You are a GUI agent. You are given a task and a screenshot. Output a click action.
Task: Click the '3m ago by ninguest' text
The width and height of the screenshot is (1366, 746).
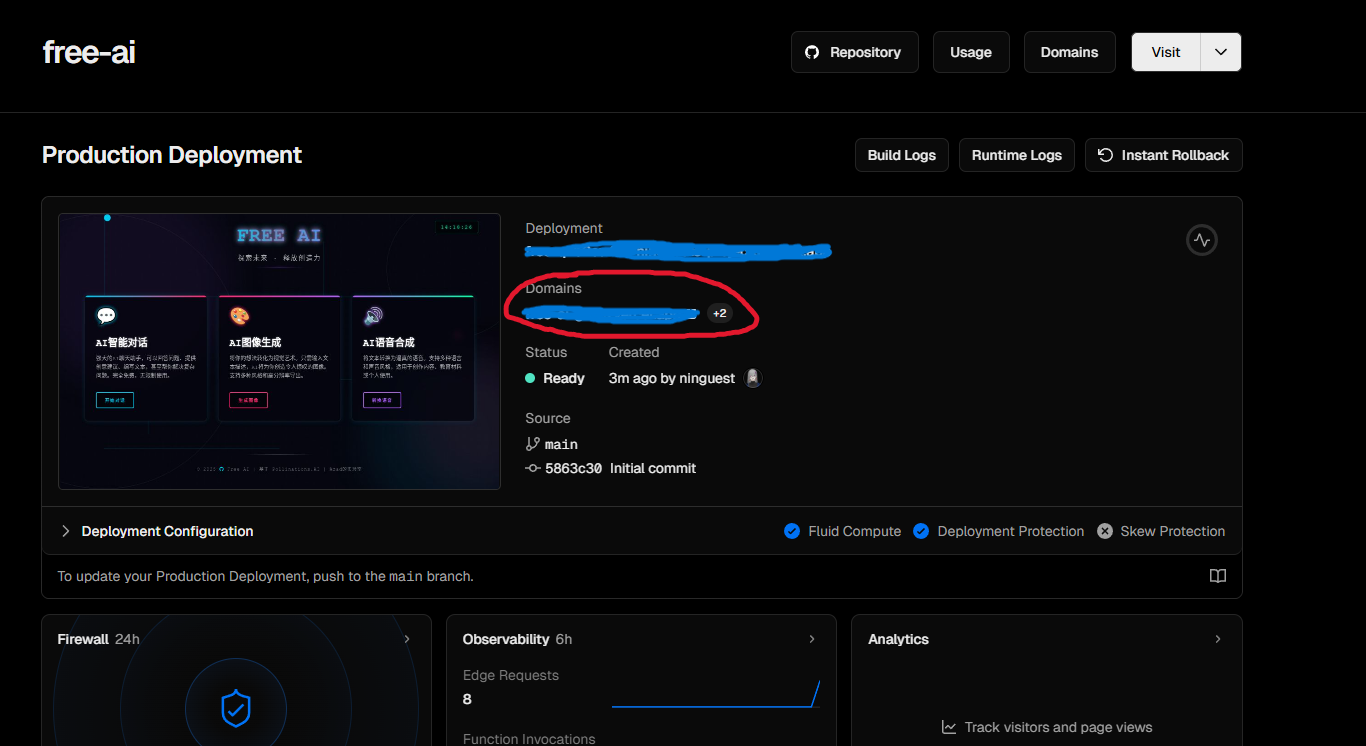672,378
